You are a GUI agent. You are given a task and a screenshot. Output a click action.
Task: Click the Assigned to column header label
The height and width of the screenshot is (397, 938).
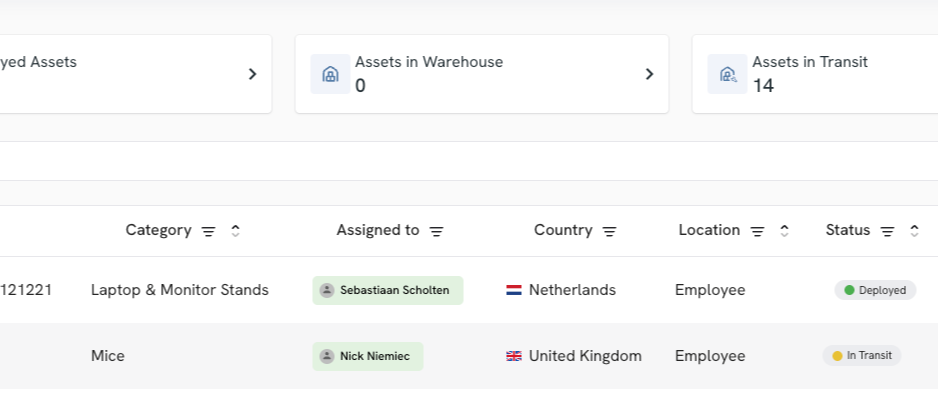point(377,230)
